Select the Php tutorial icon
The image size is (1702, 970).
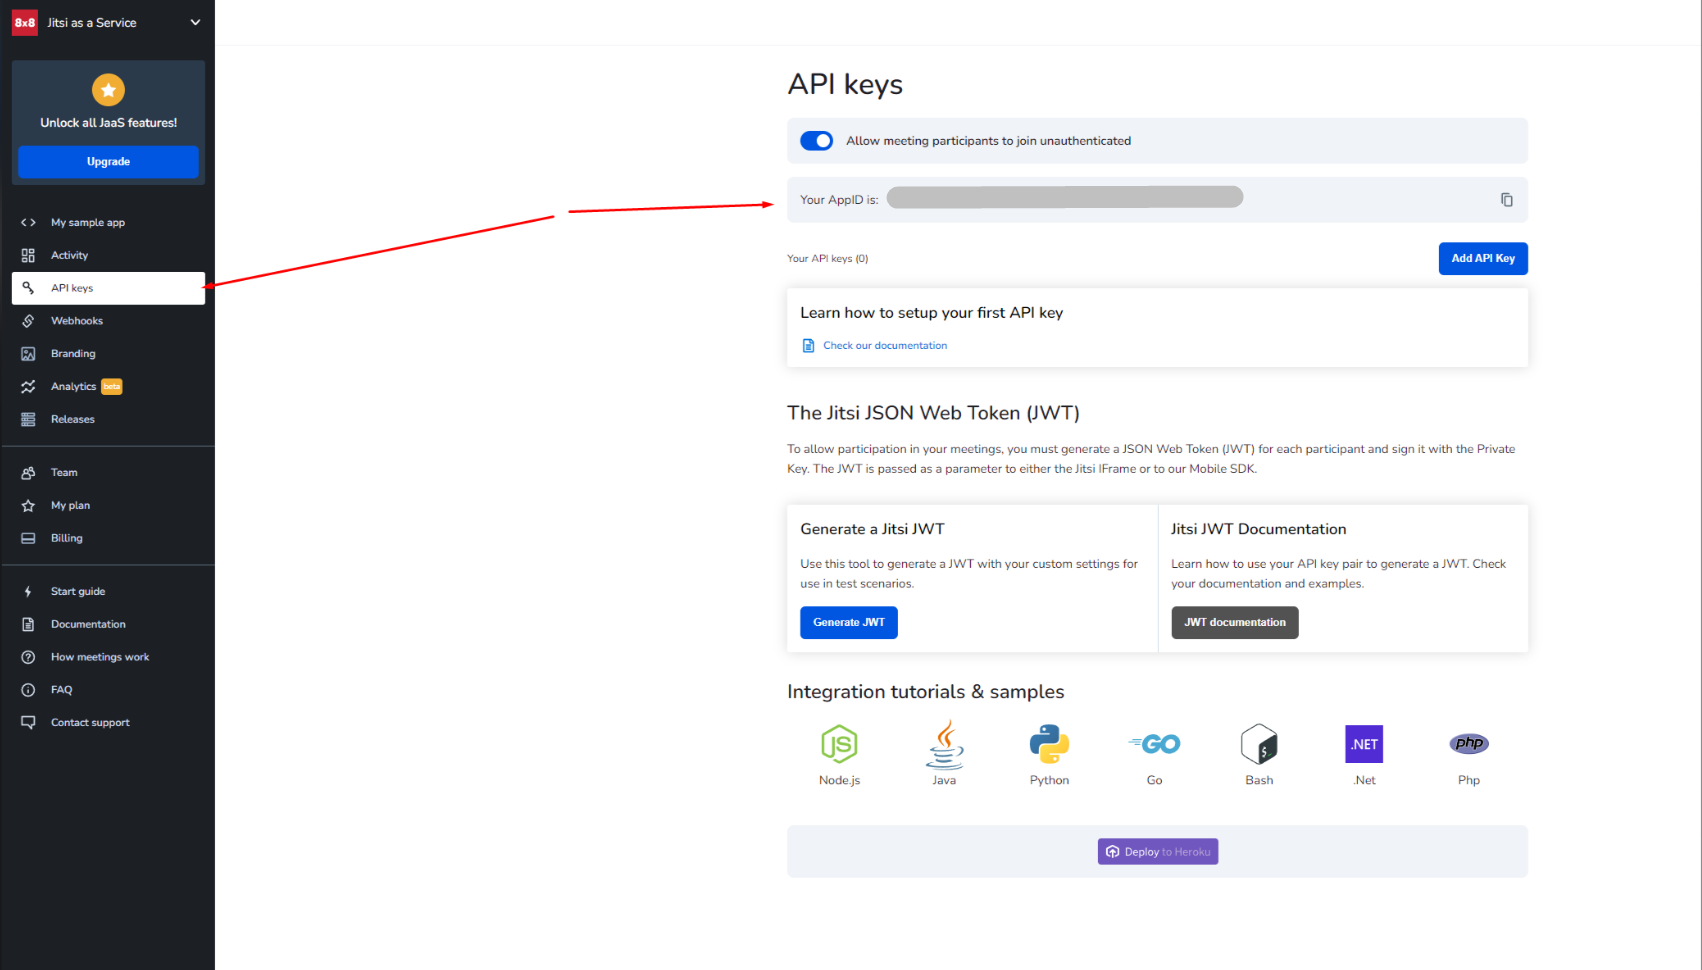click(x=1469, y=745)
